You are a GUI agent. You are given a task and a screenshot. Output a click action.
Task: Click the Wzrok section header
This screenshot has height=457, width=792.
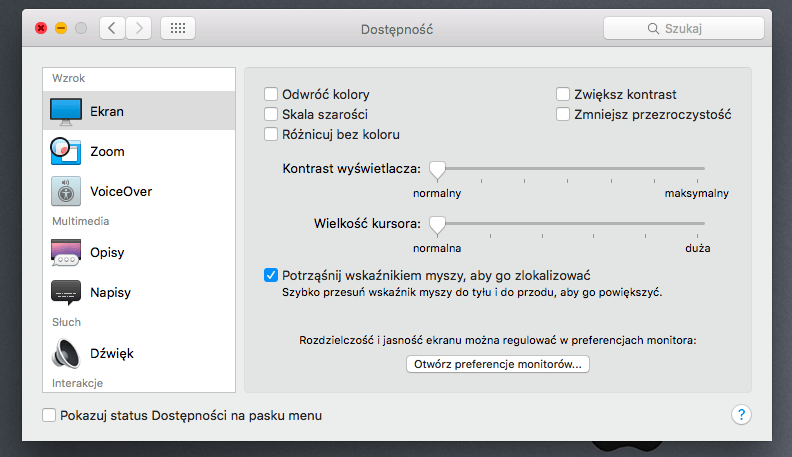pyautogui.click(x=68, y=78)
